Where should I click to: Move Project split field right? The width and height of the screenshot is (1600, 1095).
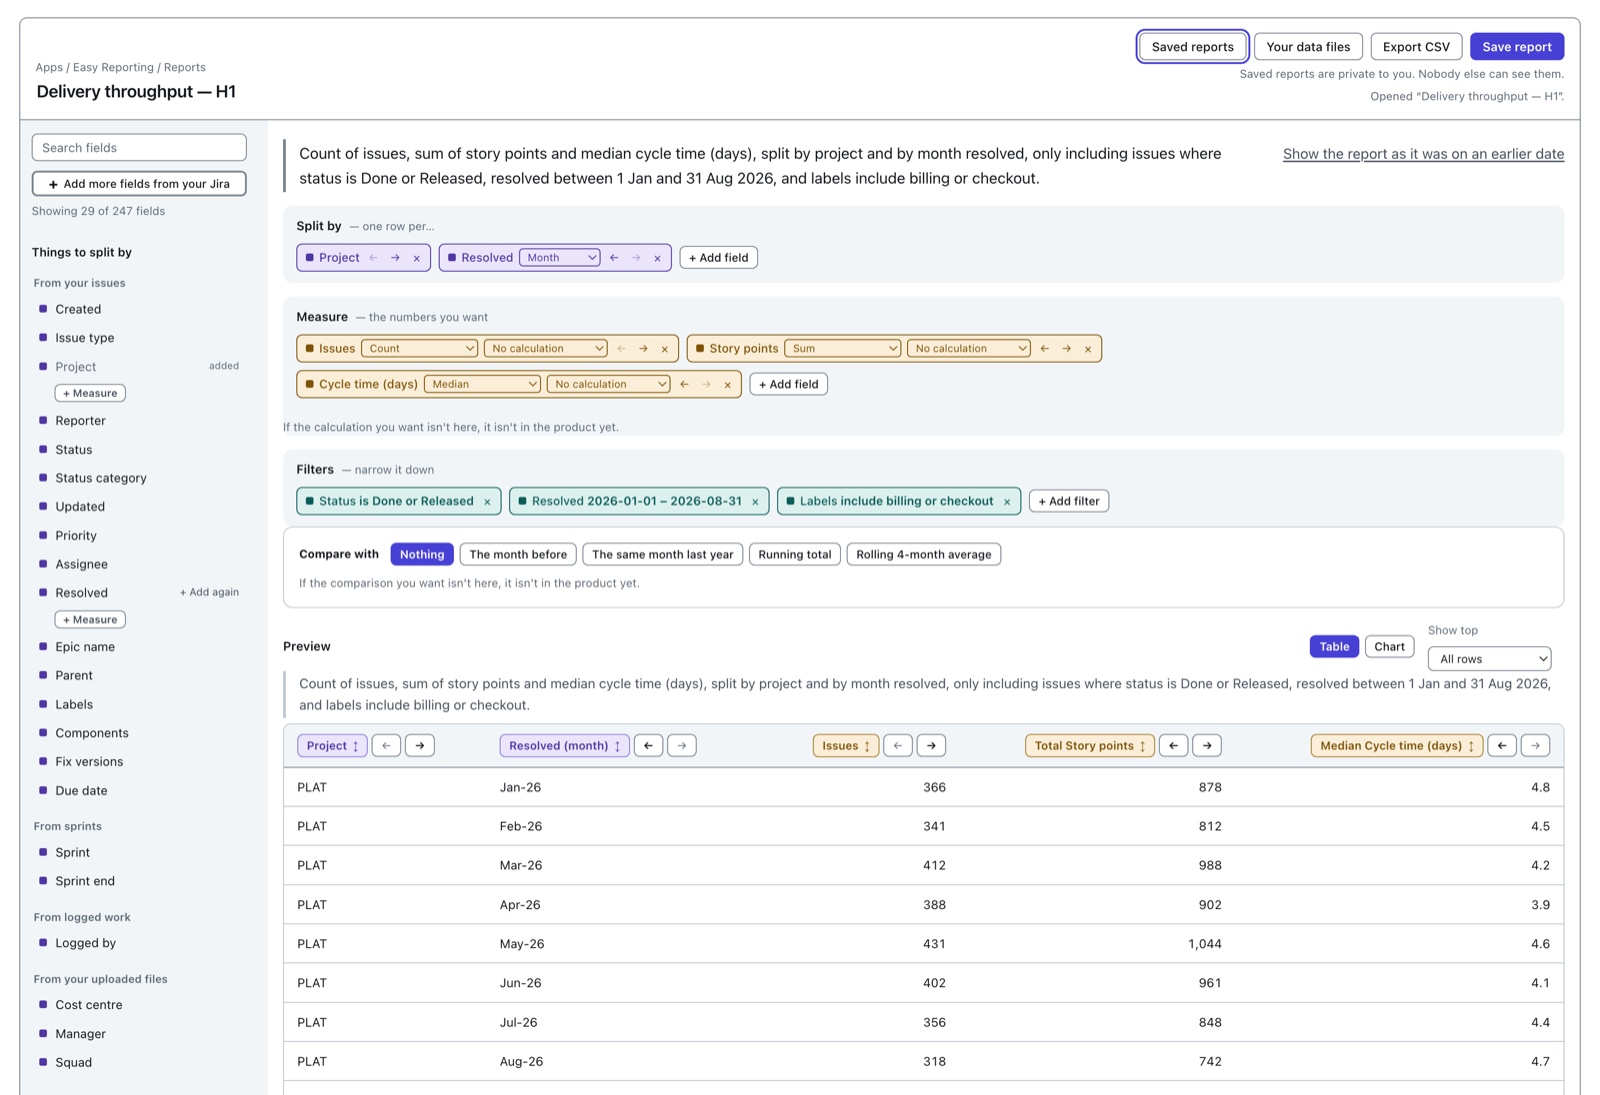pyautogui.click(x=395, y=258)
